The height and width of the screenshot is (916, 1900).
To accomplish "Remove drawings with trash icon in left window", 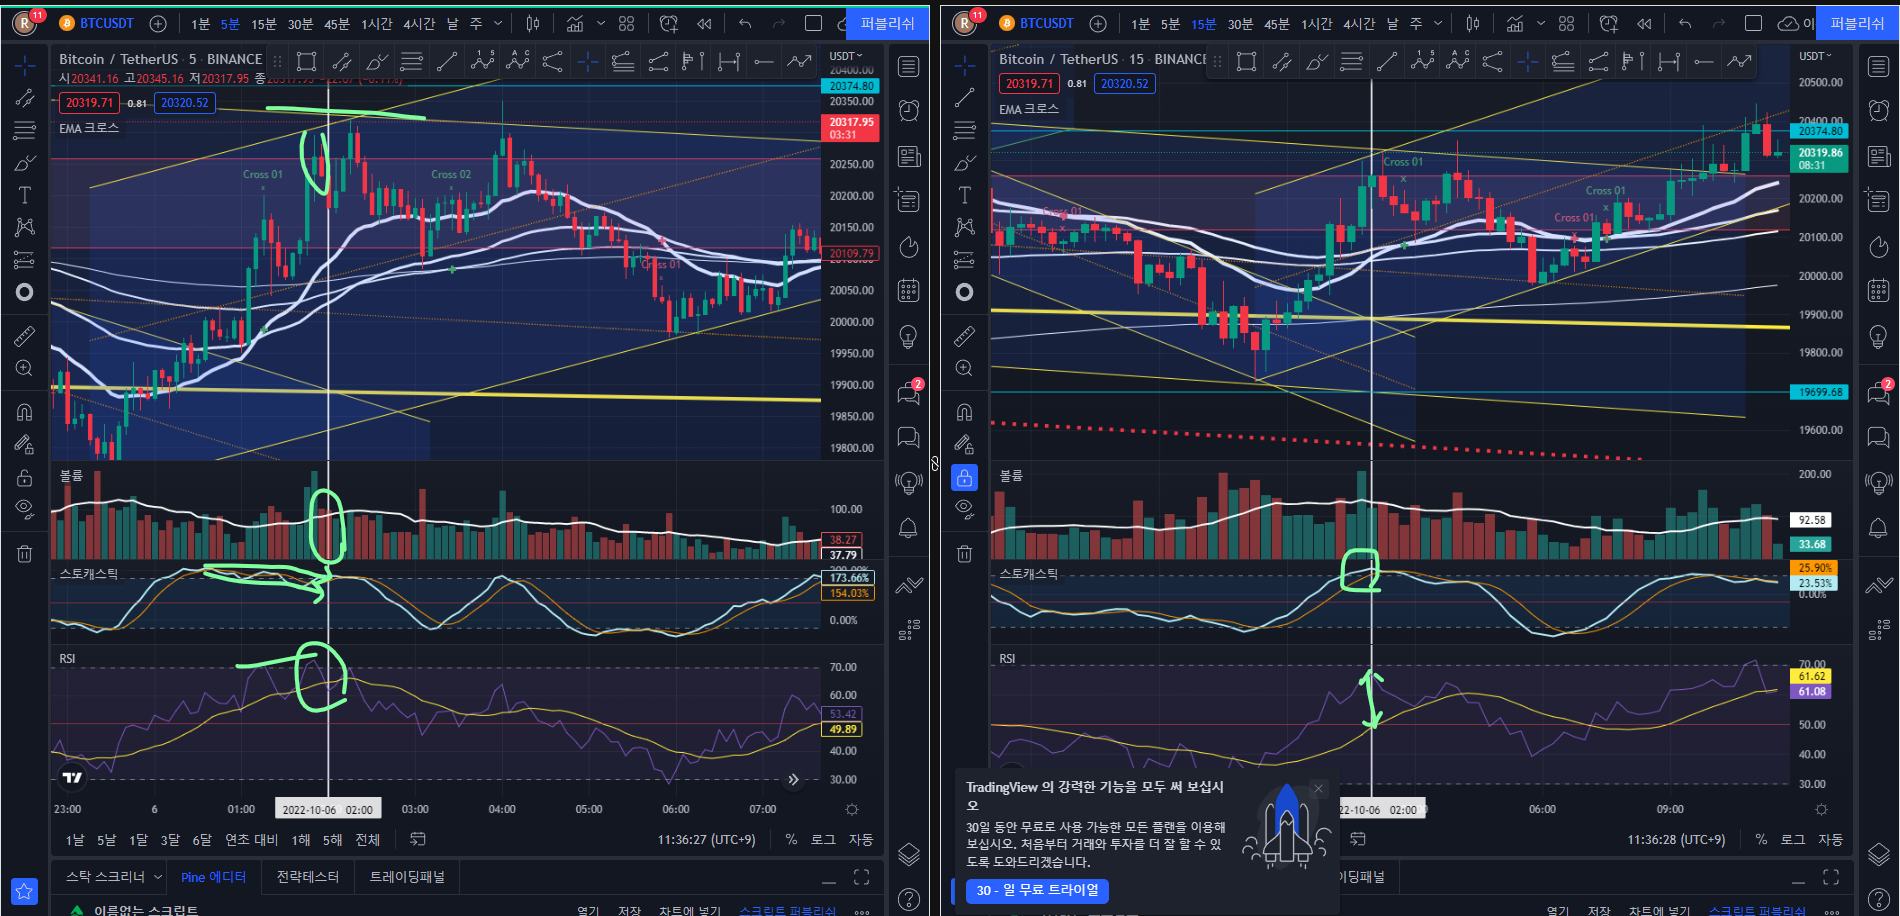I will (25, 553).
